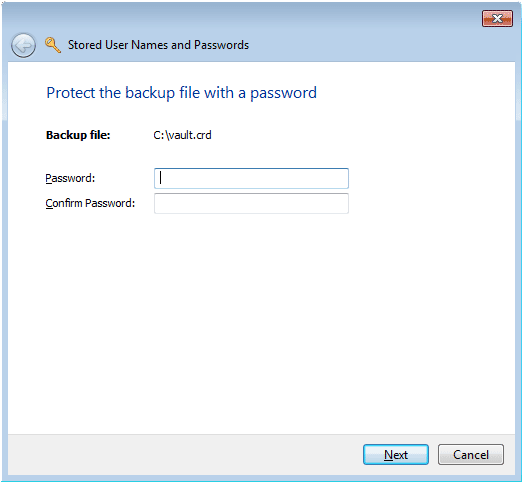Click the word "password" in blue heading

pos(283,93)
